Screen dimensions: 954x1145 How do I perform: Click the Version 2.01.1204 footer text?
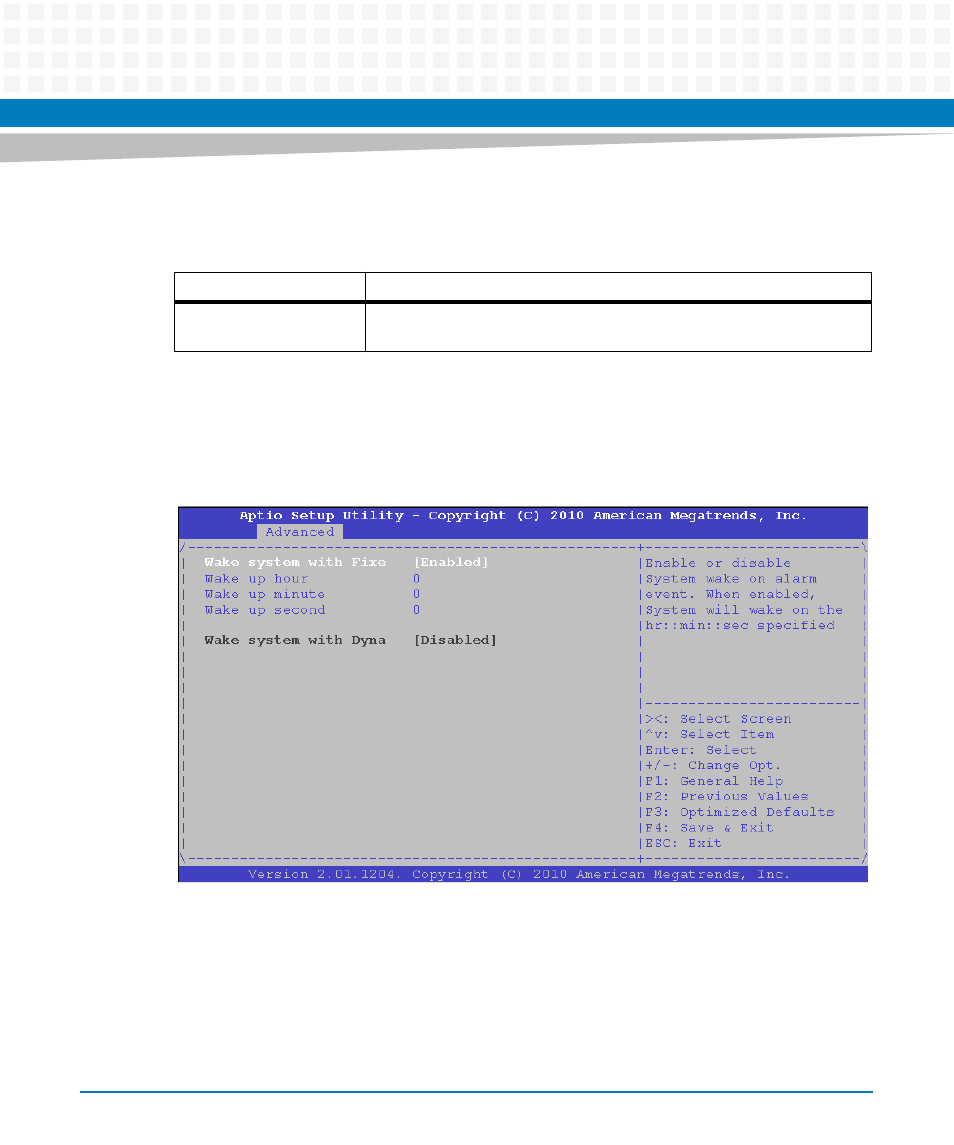[519, 874]
